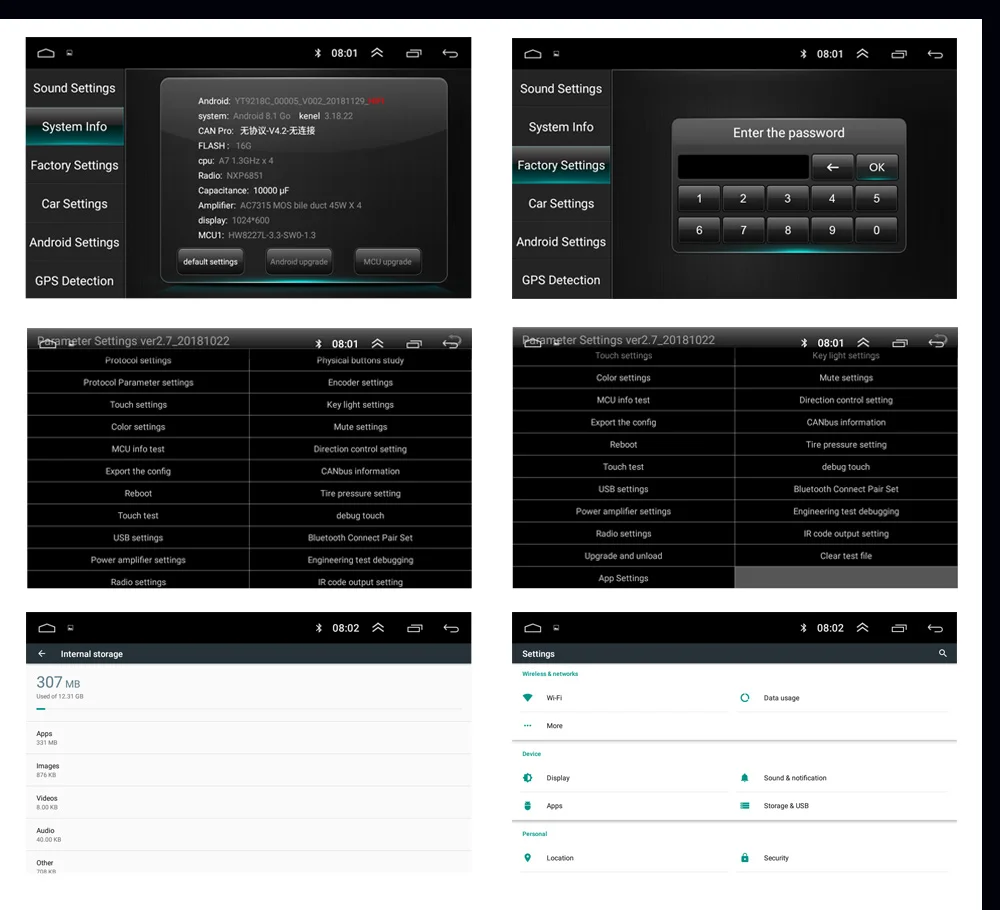Select the Clear test file entry

pyautogui.click(x=846, y=556)
